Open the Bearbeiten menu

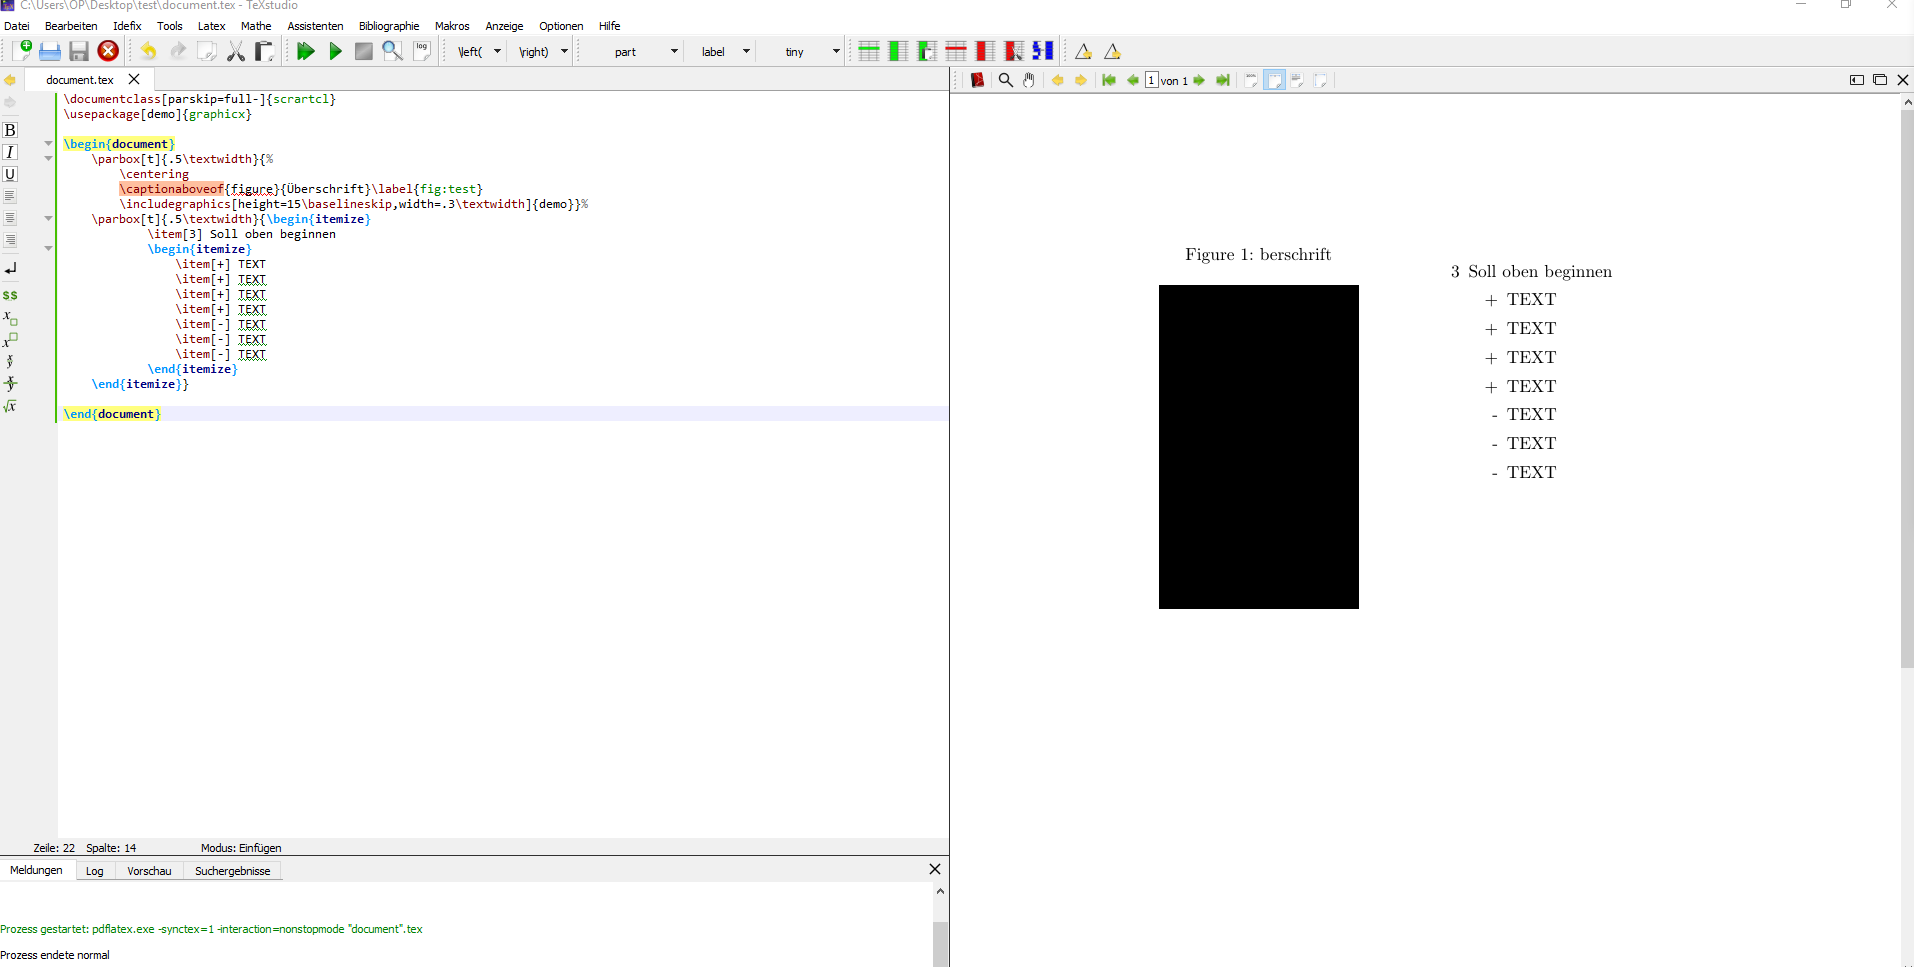click(71, 26)
